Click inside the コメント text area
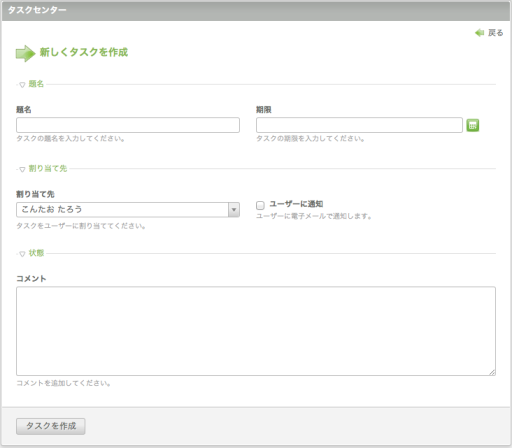This screenshot has width=512, height=448. click(x=256, y=331)
